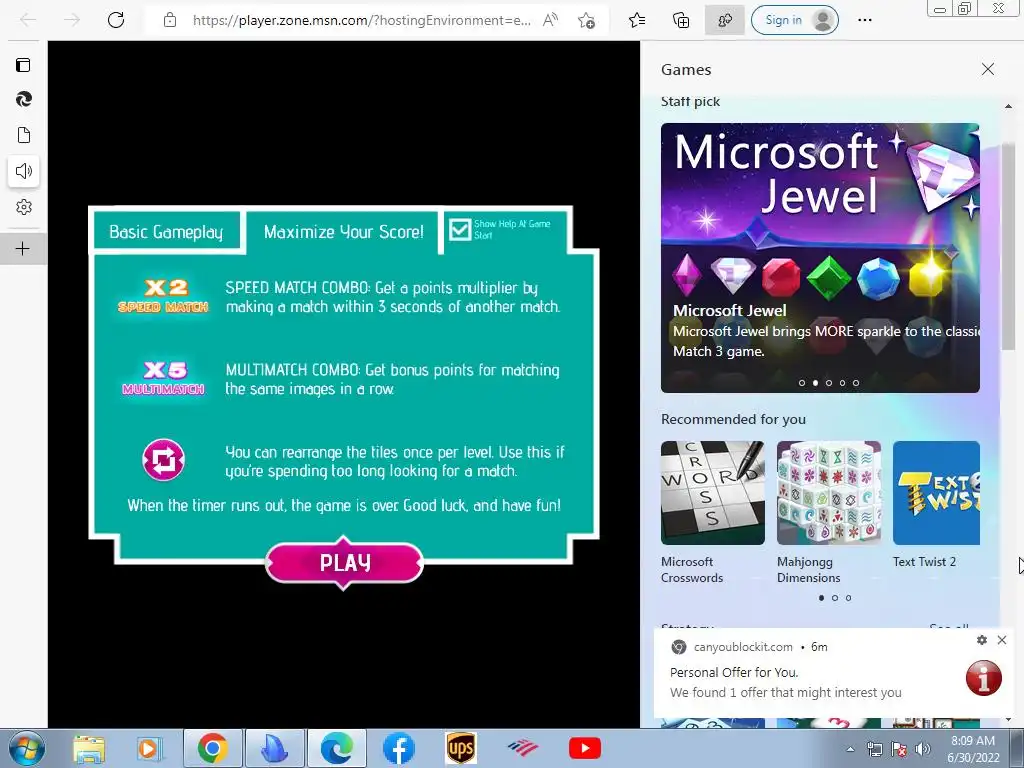Open the browser Settings and more menu
The image size is (1024, 768).
865,20
